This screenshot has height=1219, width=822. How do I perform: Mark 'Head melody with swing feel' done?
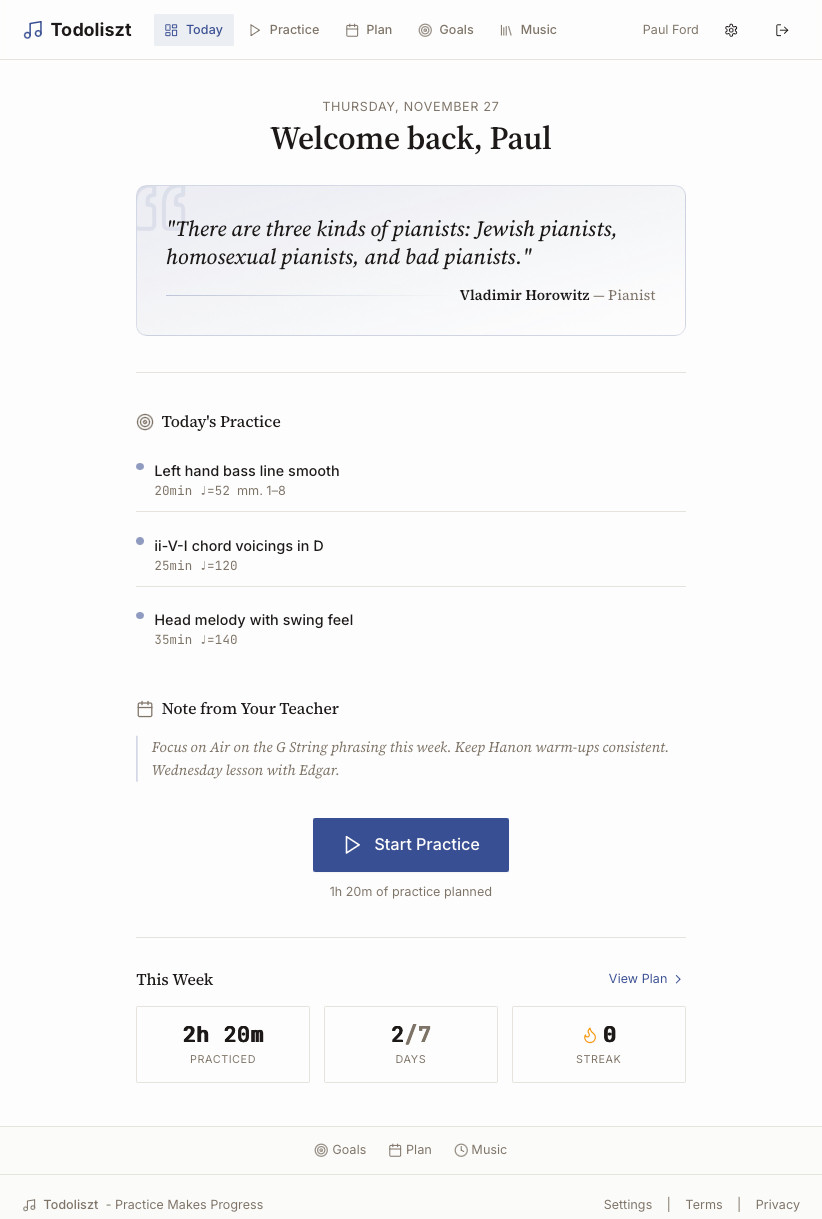click(x=139, y=616)
